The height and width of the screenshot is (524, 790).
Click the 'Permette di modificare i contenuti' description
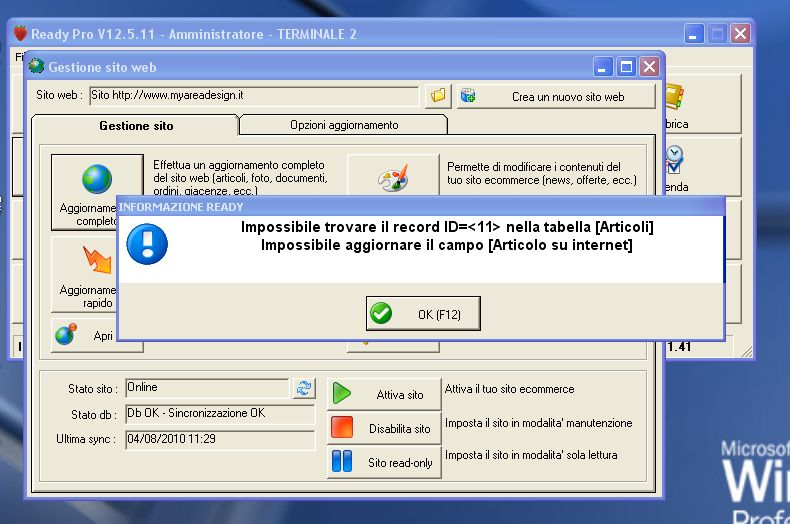pyautogui.click(x=542, y=173)
